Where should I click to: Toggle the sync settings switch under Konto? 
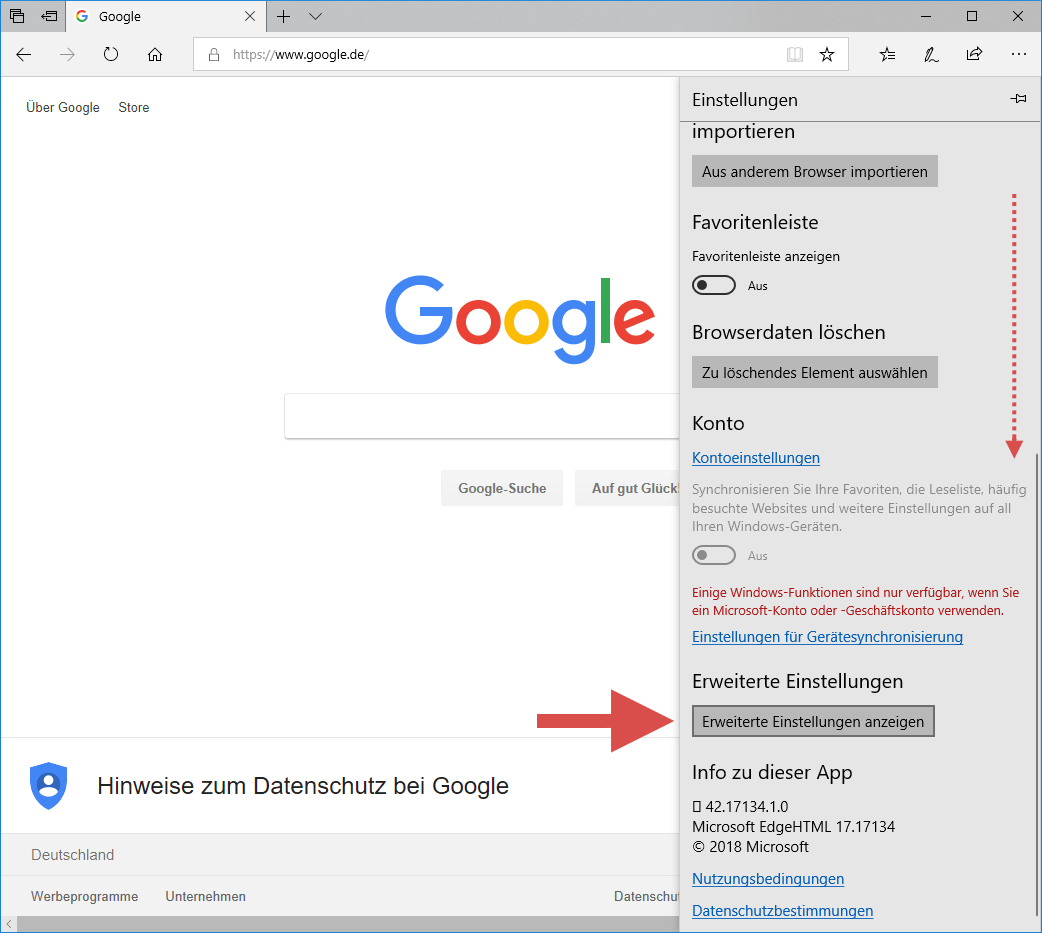click(x=714, y=555)
